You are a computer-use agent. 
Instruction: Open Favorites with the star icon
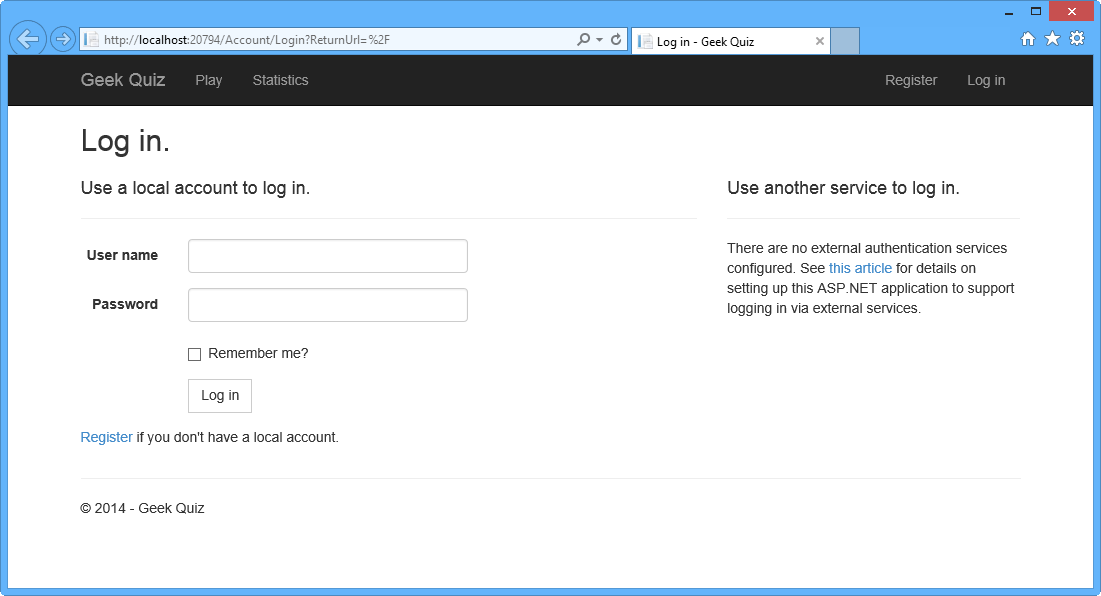1052,39
